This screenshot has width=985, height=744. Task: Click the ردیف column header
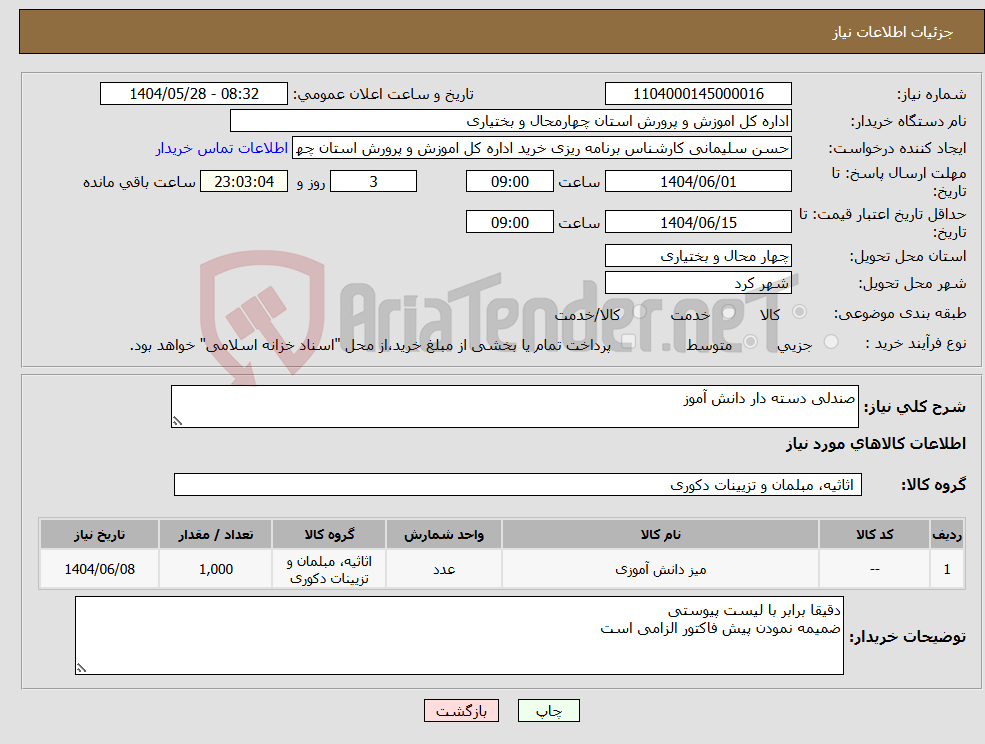947,534
